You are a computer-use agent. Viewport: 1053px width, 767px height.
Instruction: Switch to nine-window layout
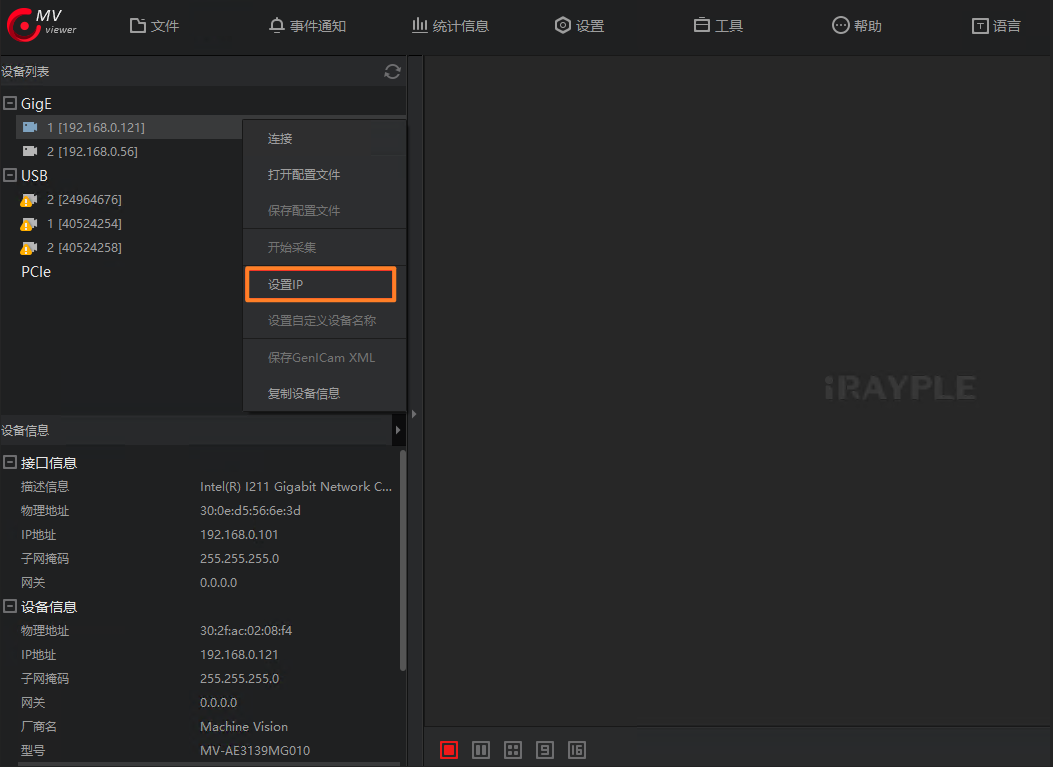[x=545, y=750]
